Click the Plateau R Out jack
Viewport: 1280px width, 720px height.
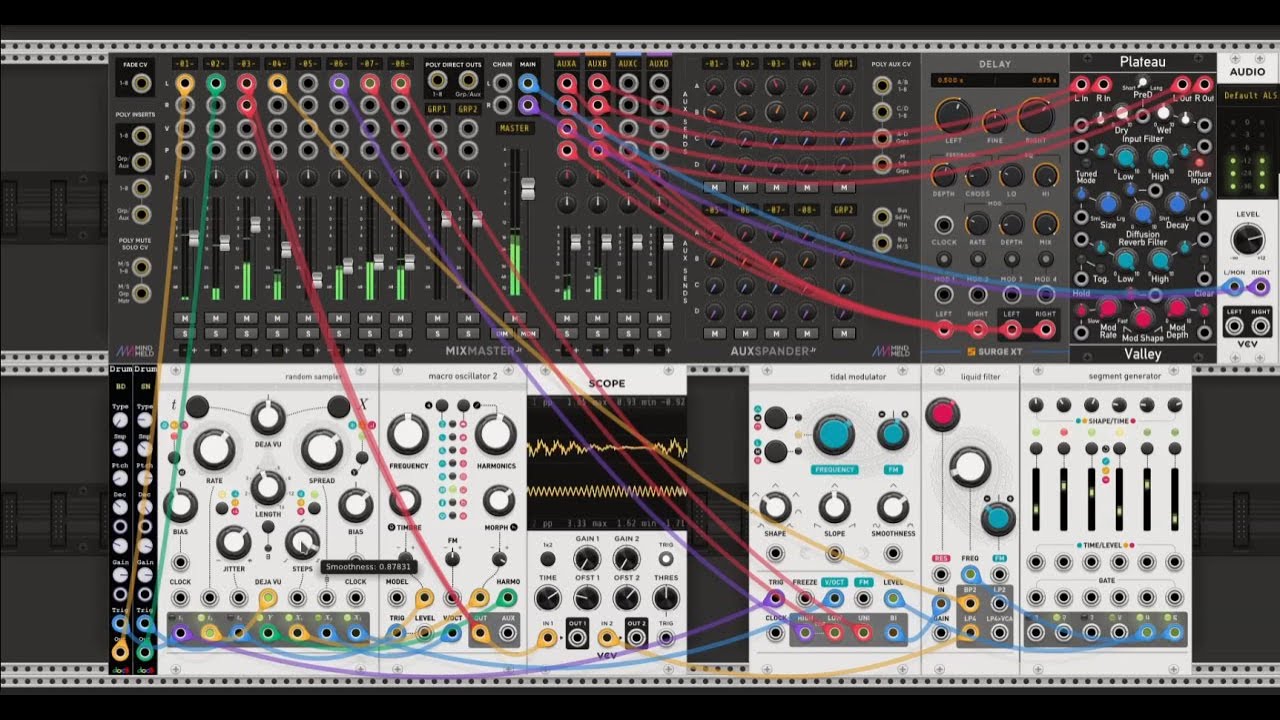[1207, 84]
